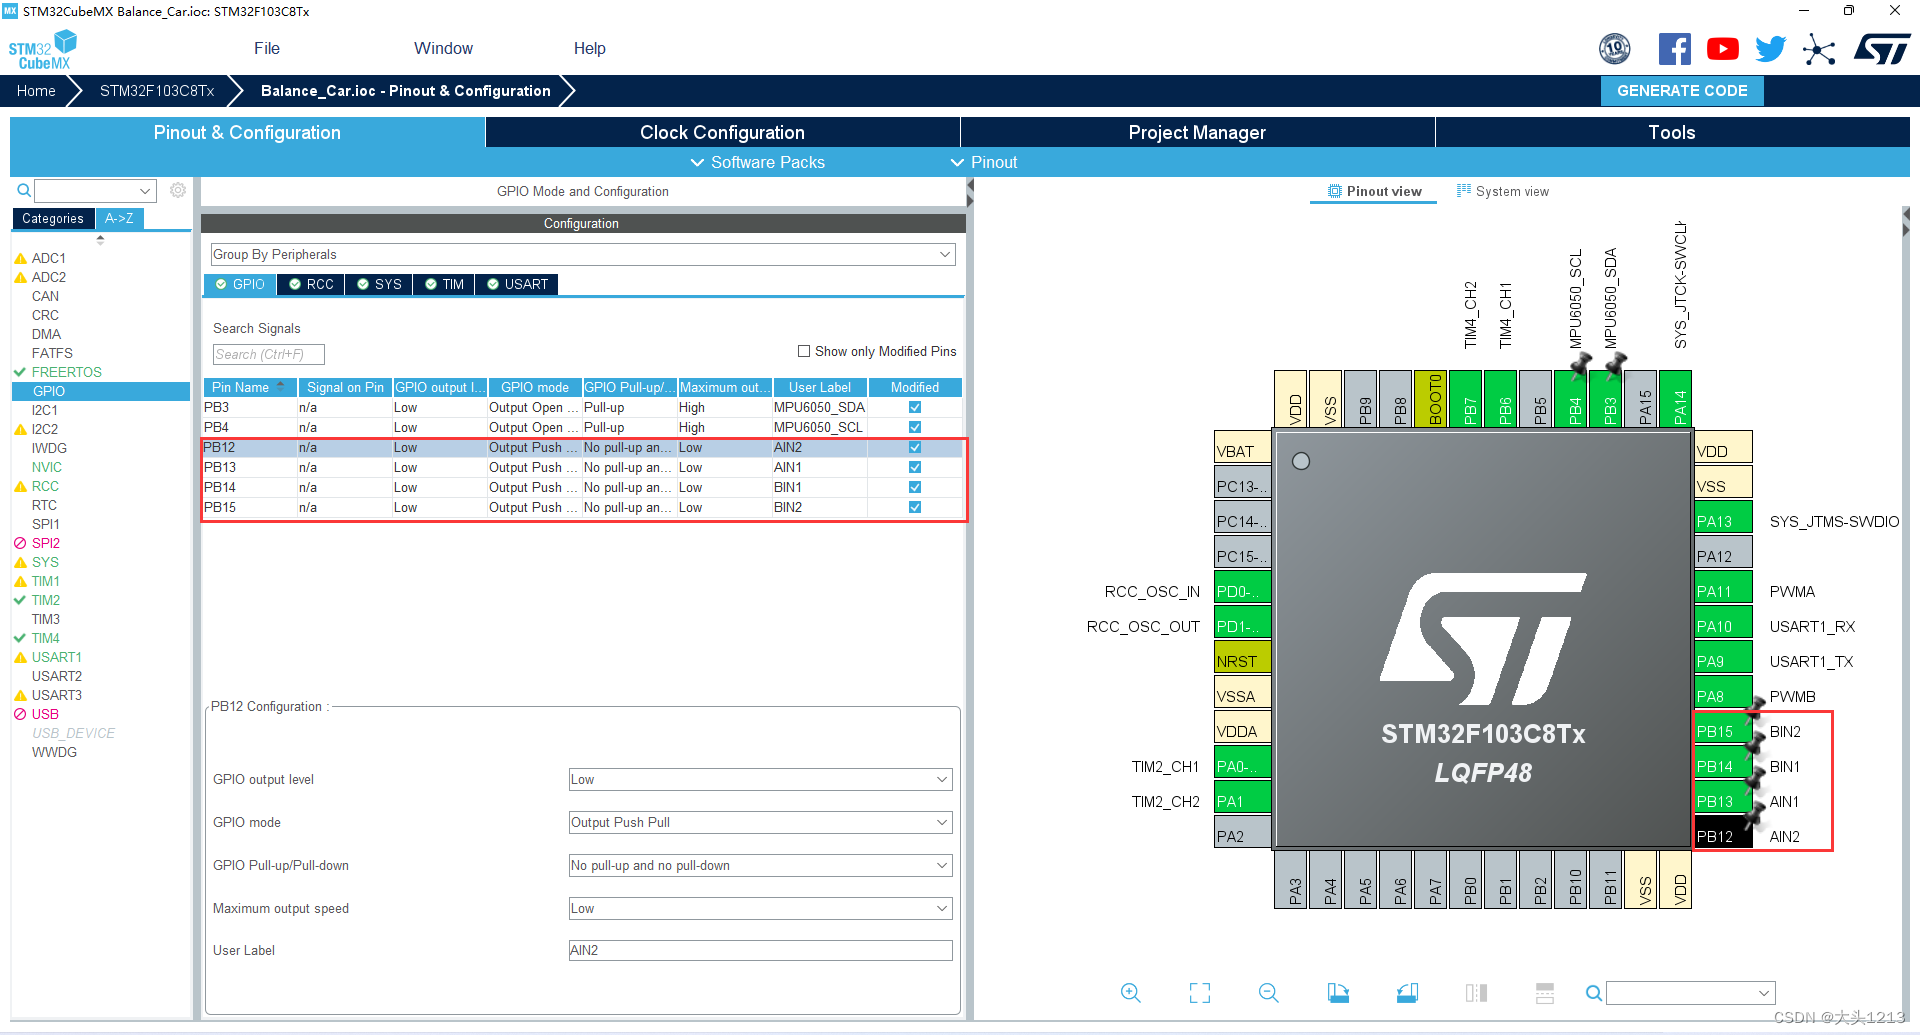The height and width of the screenshot is (1035, 1920).
Task: Rotate the chip view counter-clockwise
Action: pos(1407,993)
